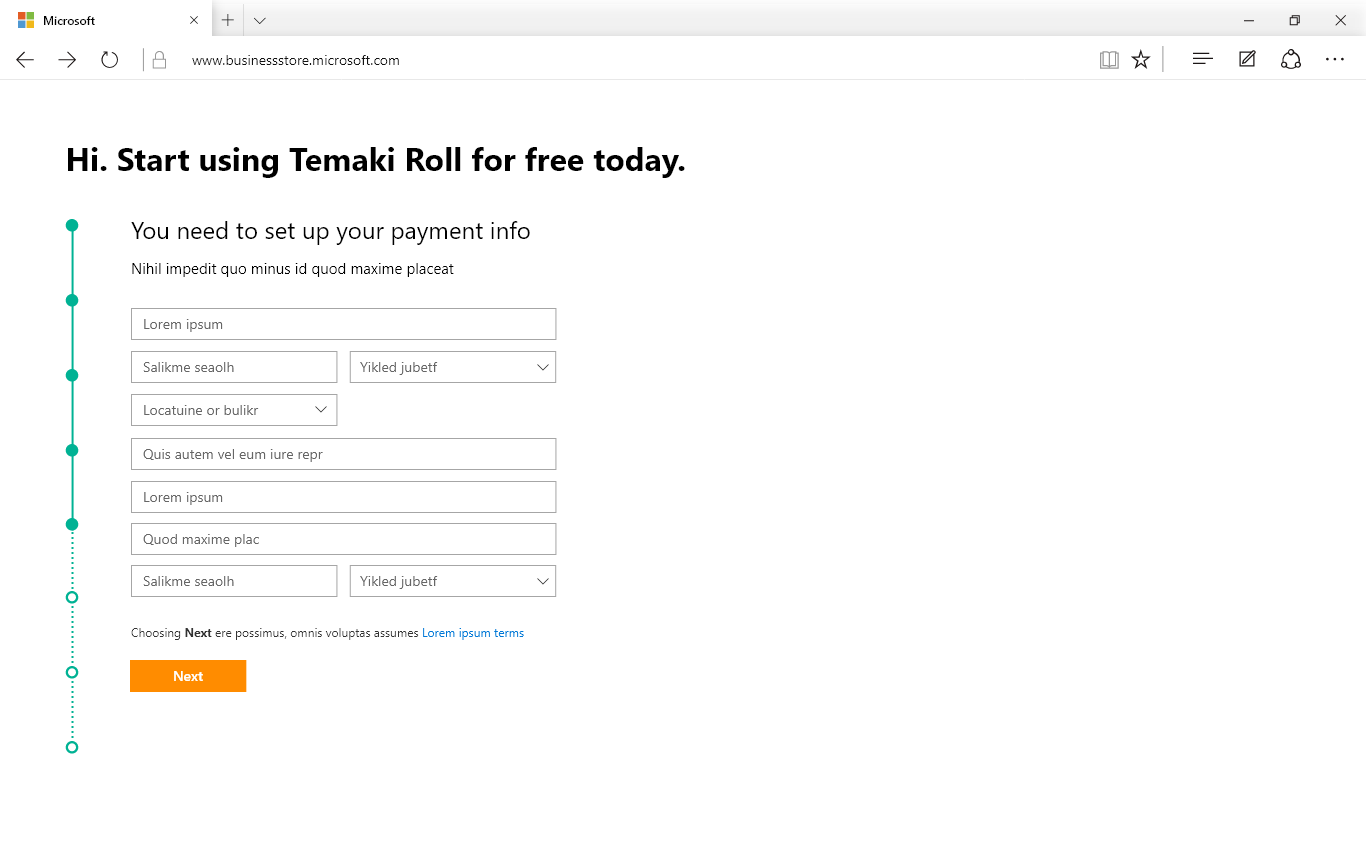Click the upper Salikme seaolh field
The image size is (1366, 851).
tap(234, 367)
